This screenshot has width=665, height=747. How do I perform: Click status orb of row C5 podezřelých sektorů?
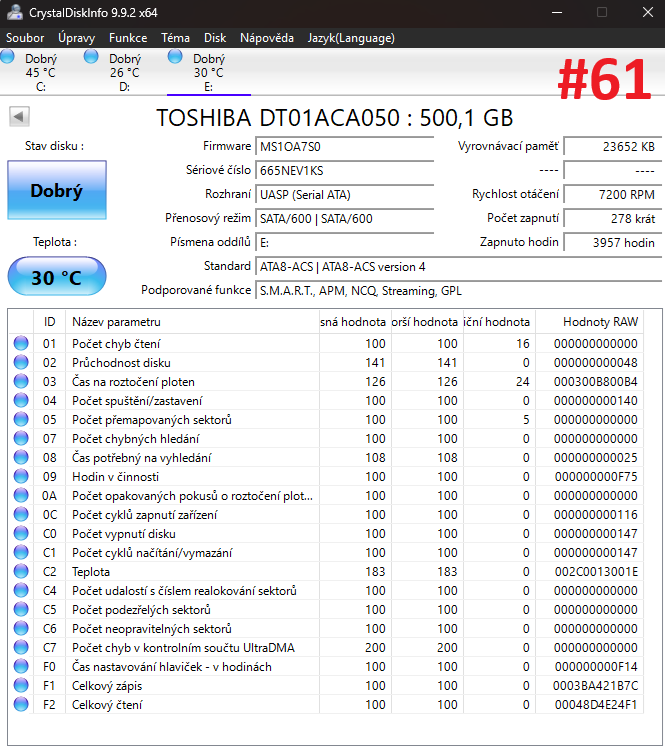[21, 609]
